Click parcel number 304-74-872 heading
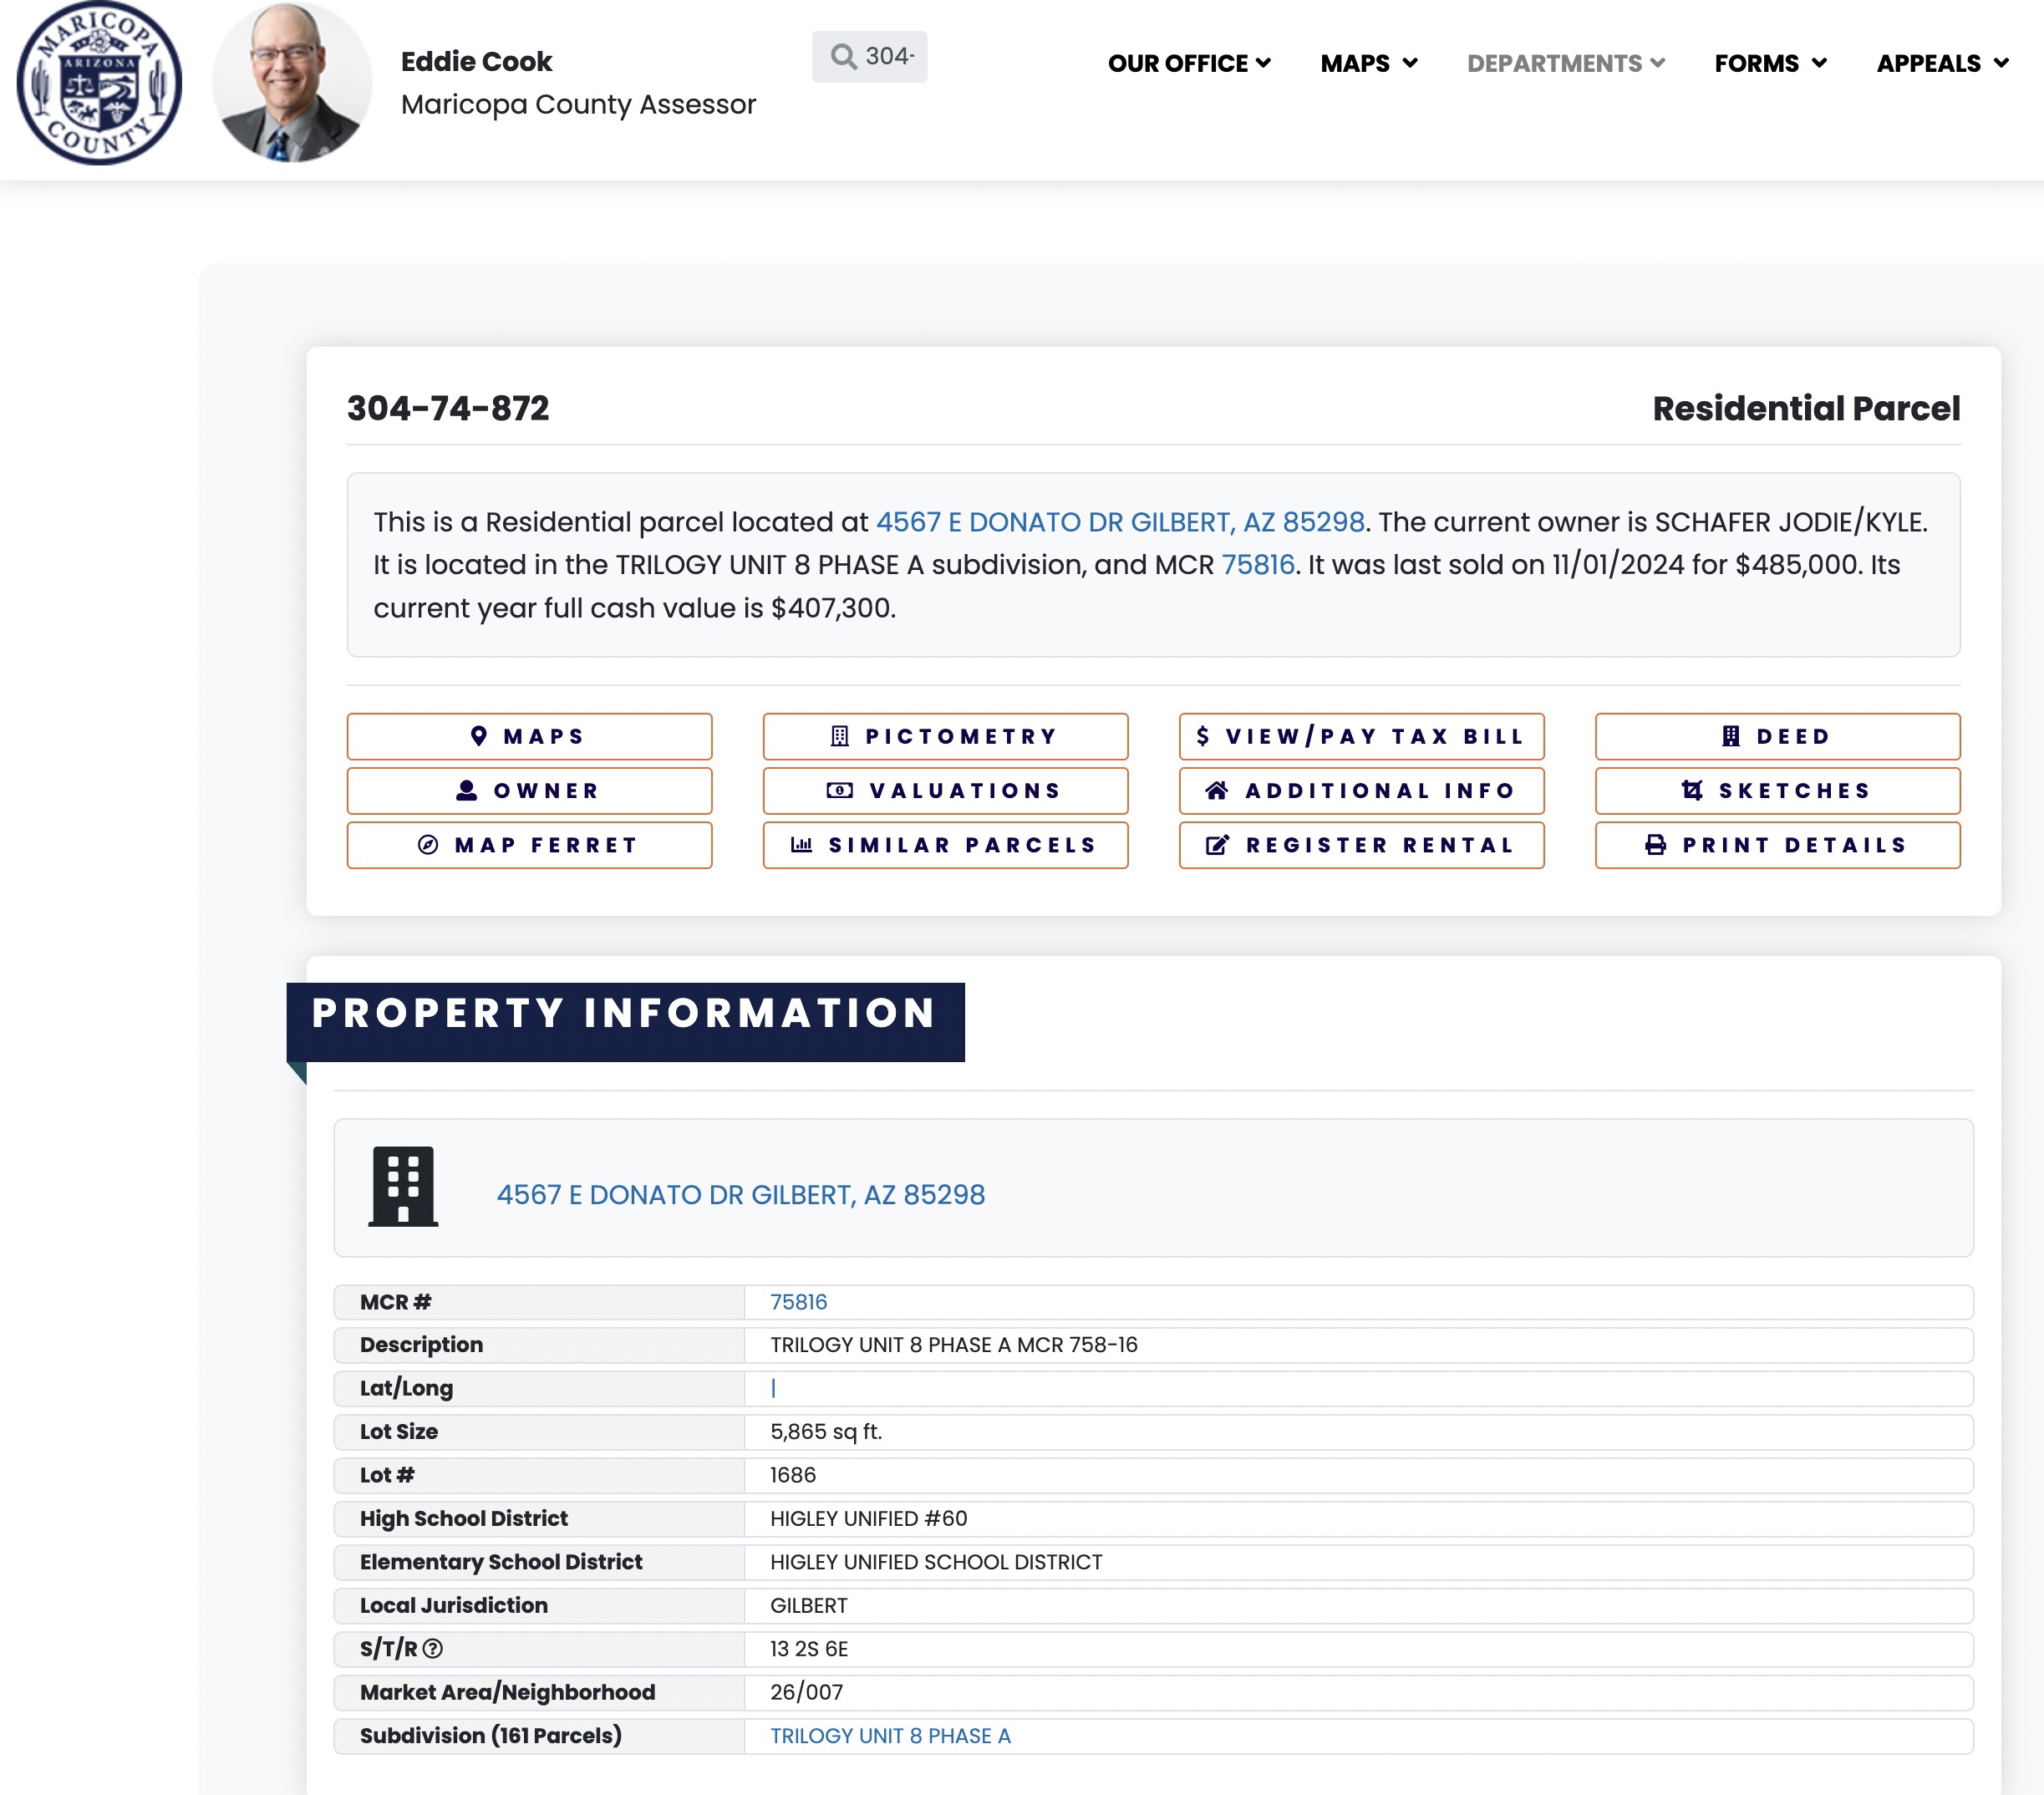This screenshot has width=2044, height=1795. pyautogui.click(x=448, y=408)
